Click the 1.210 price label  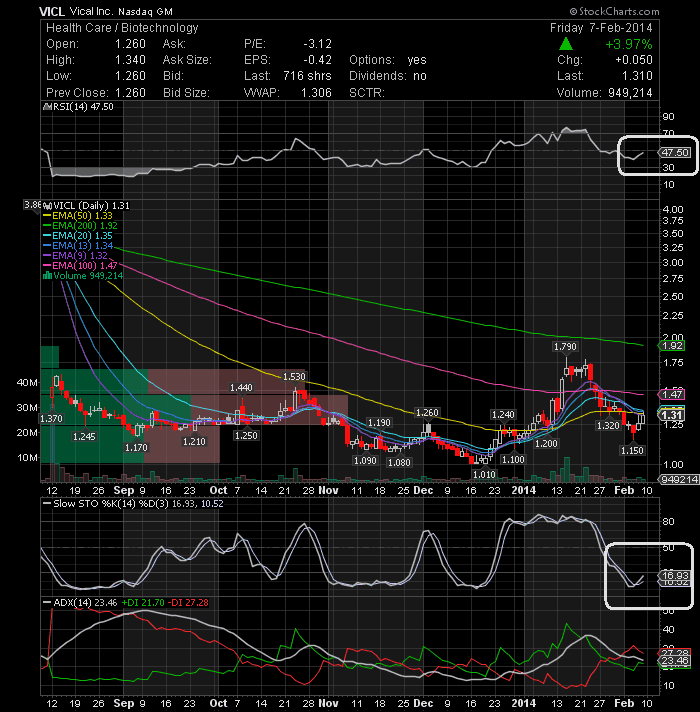point(194,441)
